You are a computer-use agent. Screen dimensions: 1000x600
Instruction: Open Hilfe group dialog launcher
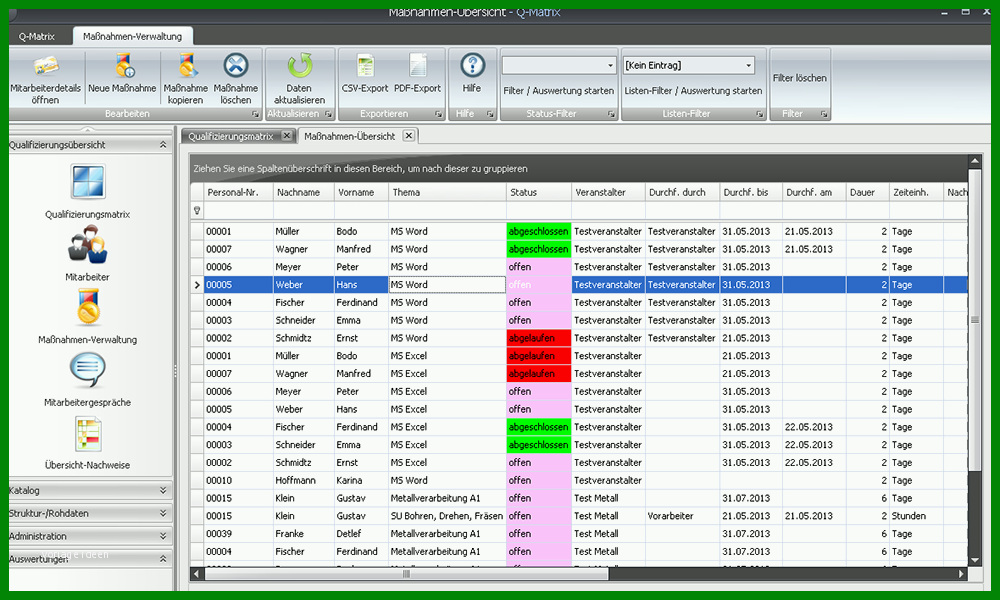tap(490, 114)
